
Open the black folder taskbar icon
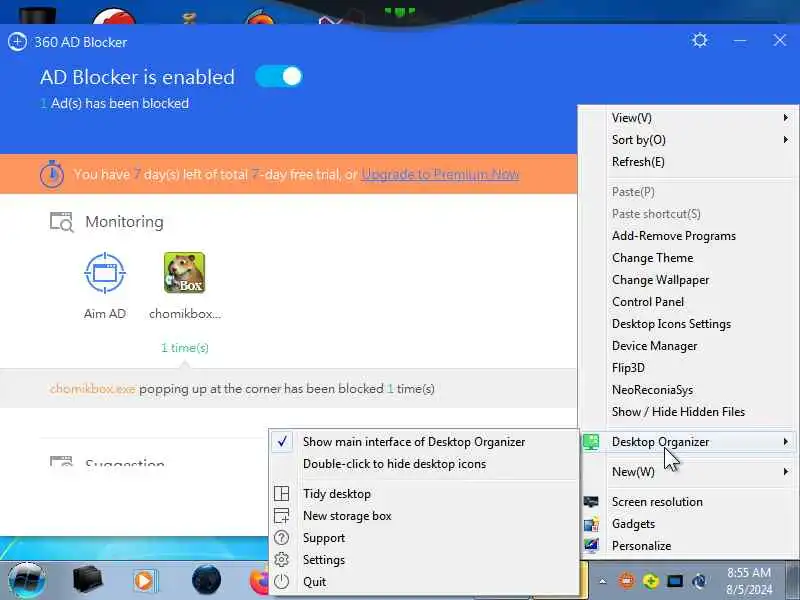(x=87, y=580)
